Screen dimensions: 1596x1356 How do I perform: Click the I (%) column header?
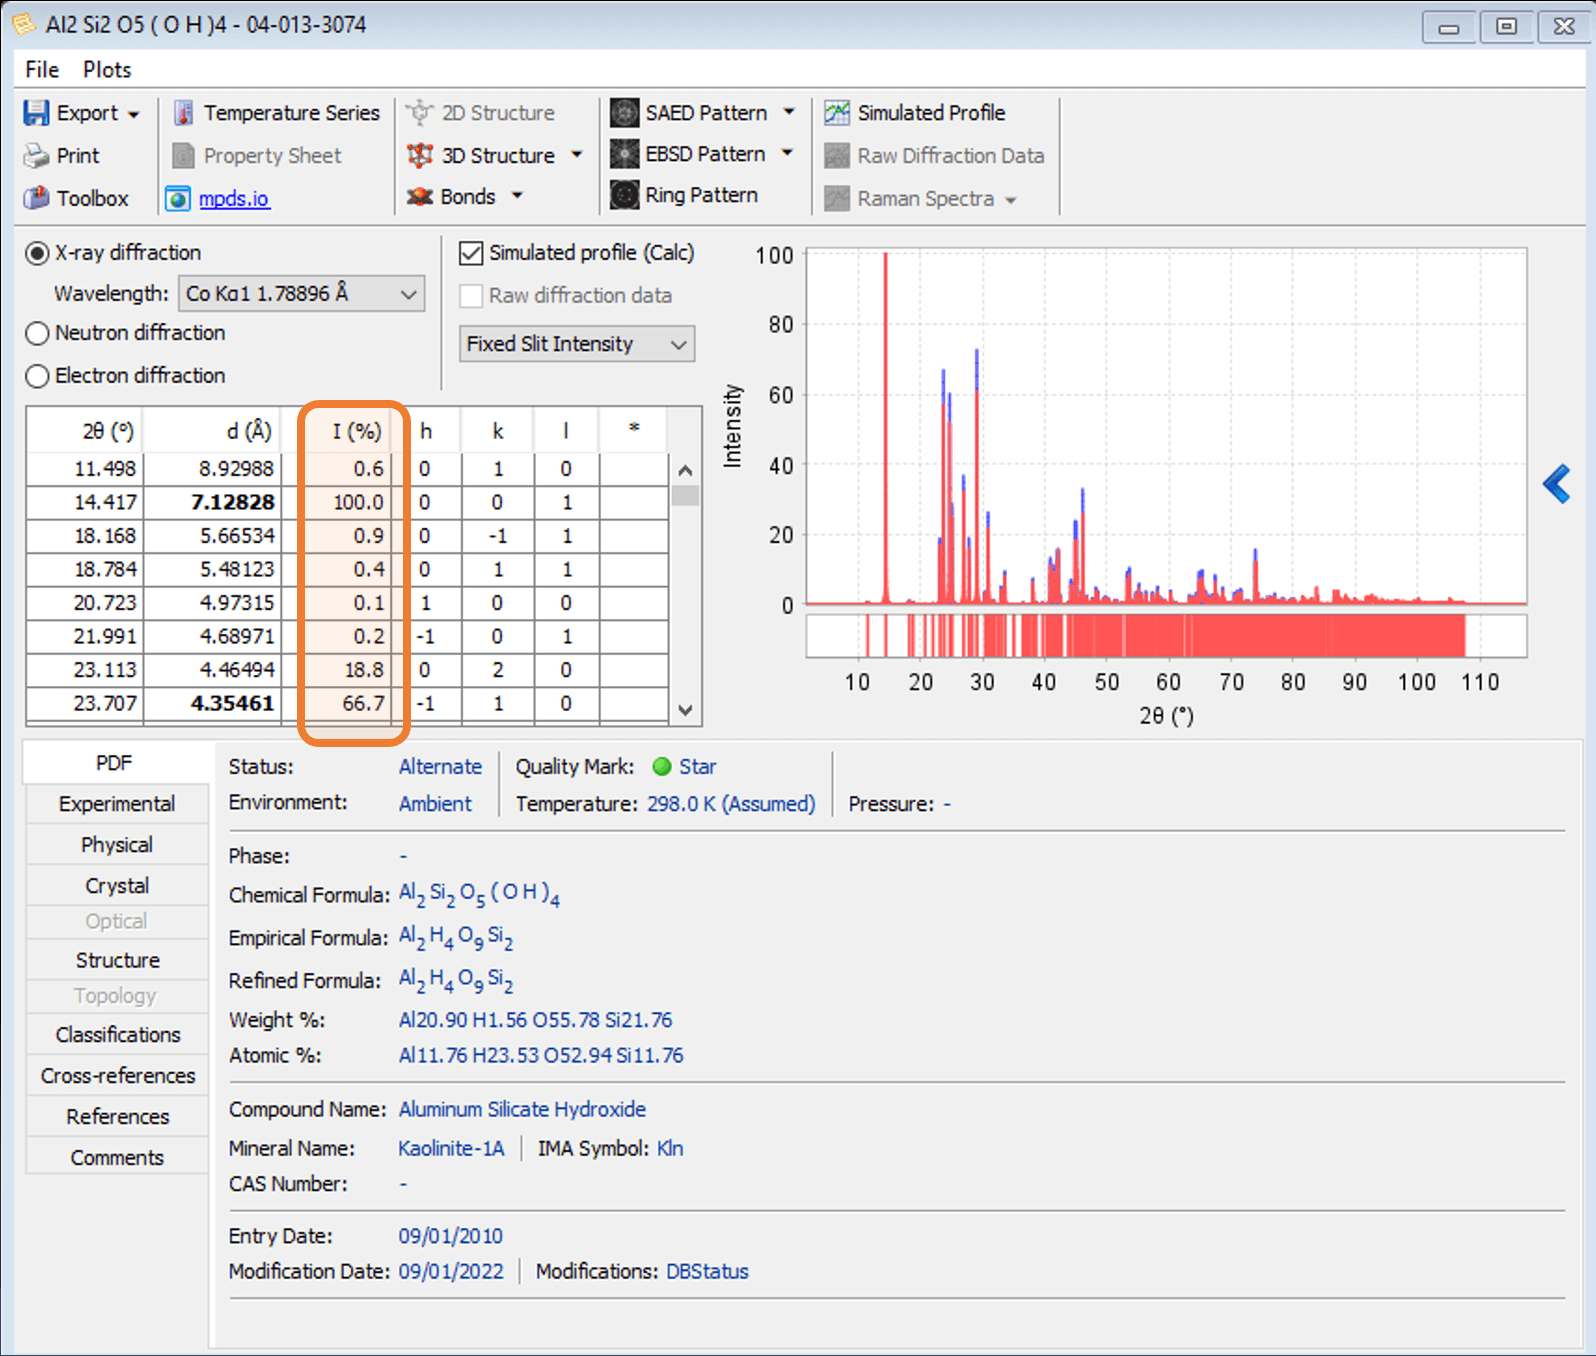(x=356, y=431)
